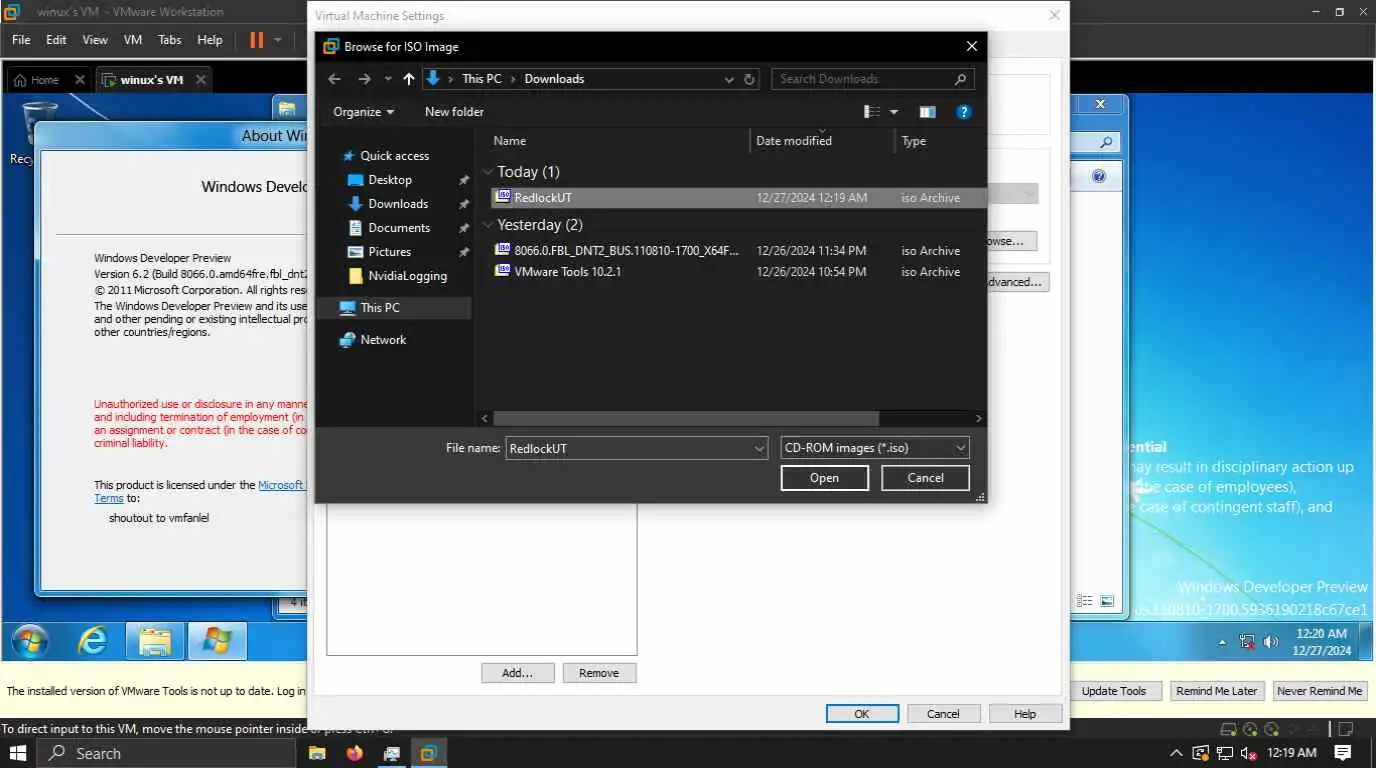Collapse the Today (1) group
This screenshot has height=768, width=1376.
click(x=489, y=172)
